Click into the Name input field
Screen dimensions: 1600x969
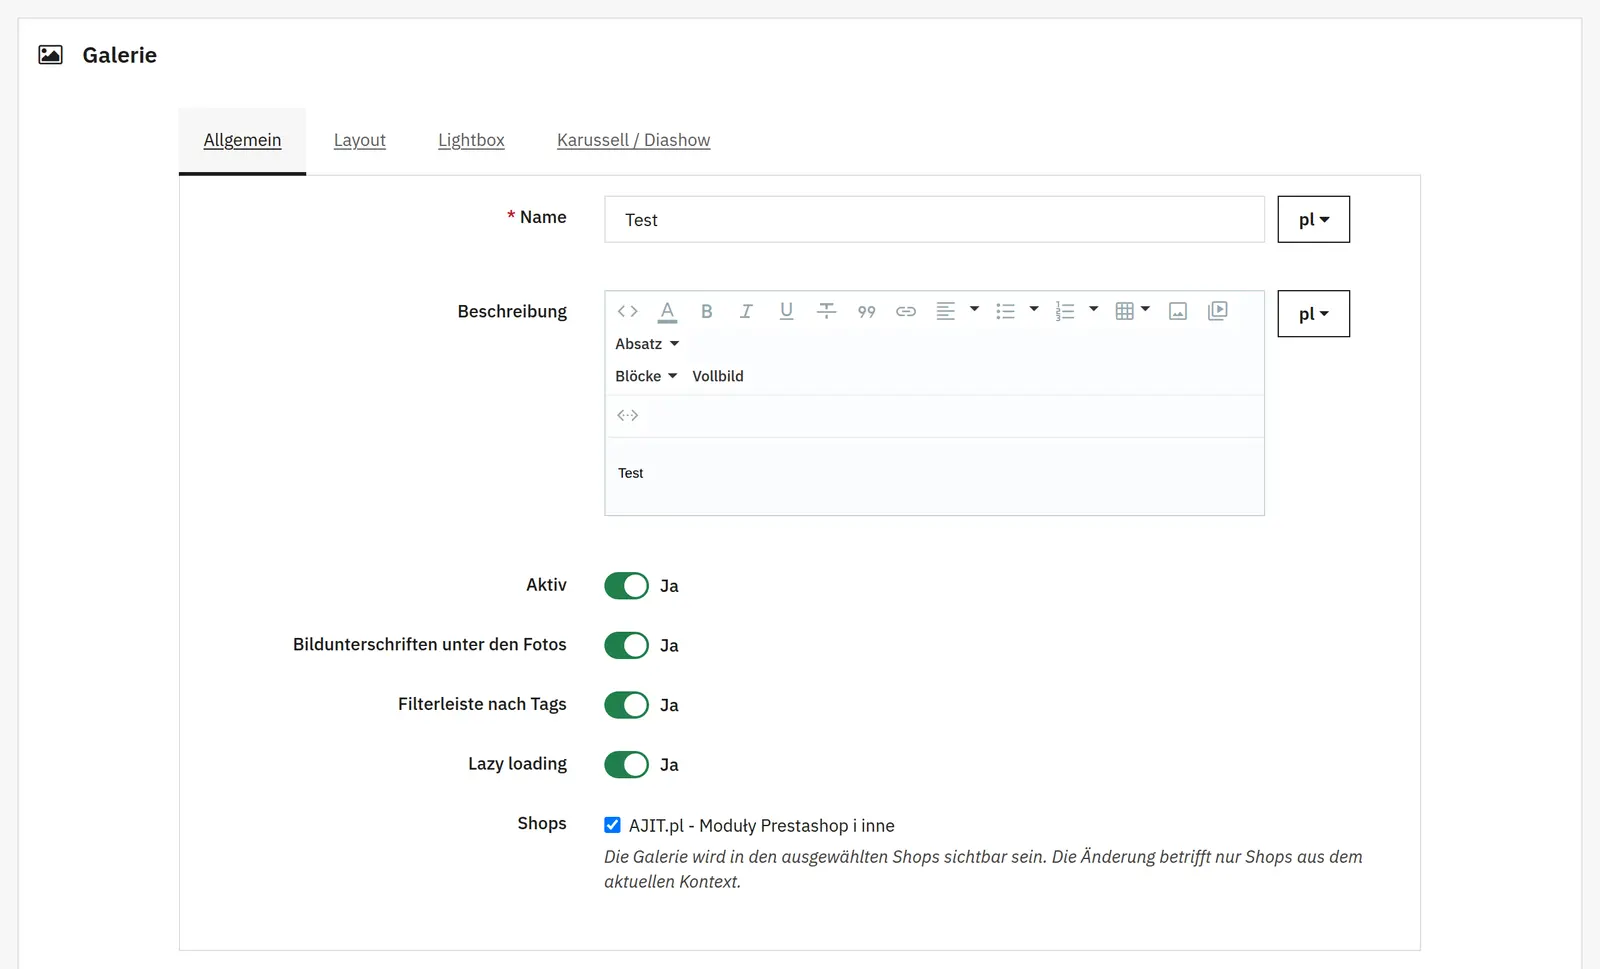coord(934,219)
